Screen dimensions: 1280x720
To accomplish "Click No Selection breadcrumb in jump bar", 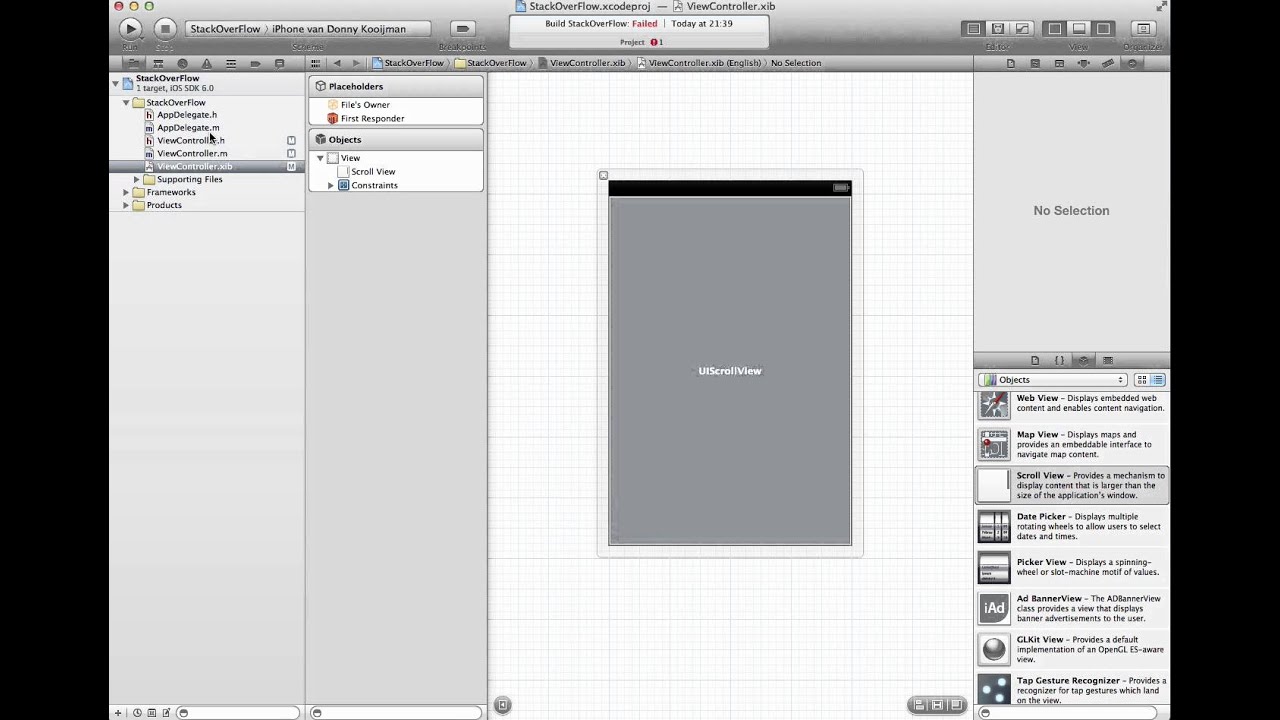I will 796,63.
